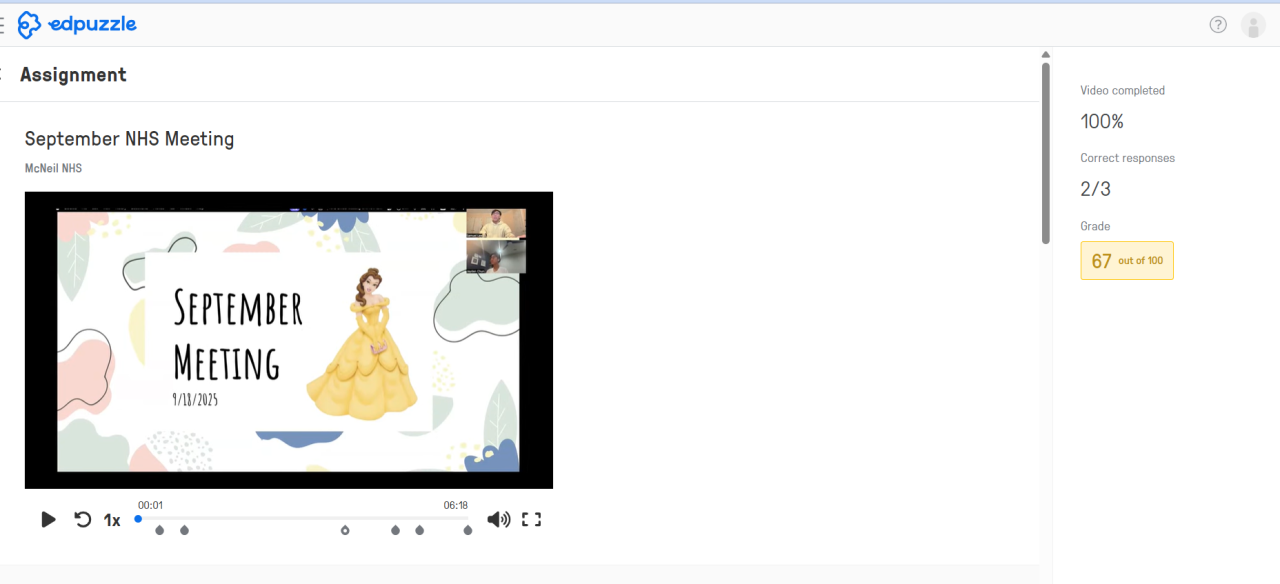This screenshot has width=1280, height=584.
Task: Jump to the second question marker on timeline
Action: [x=184, y=530]
